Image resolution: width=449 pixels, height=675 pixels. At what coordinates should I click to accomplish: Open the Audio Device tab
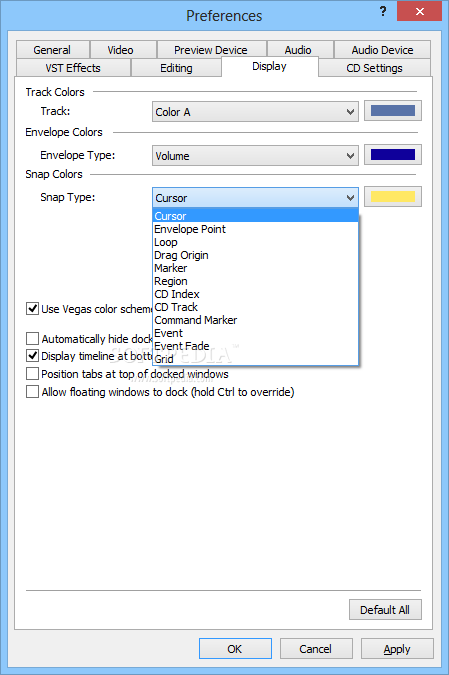pos(382,50)
